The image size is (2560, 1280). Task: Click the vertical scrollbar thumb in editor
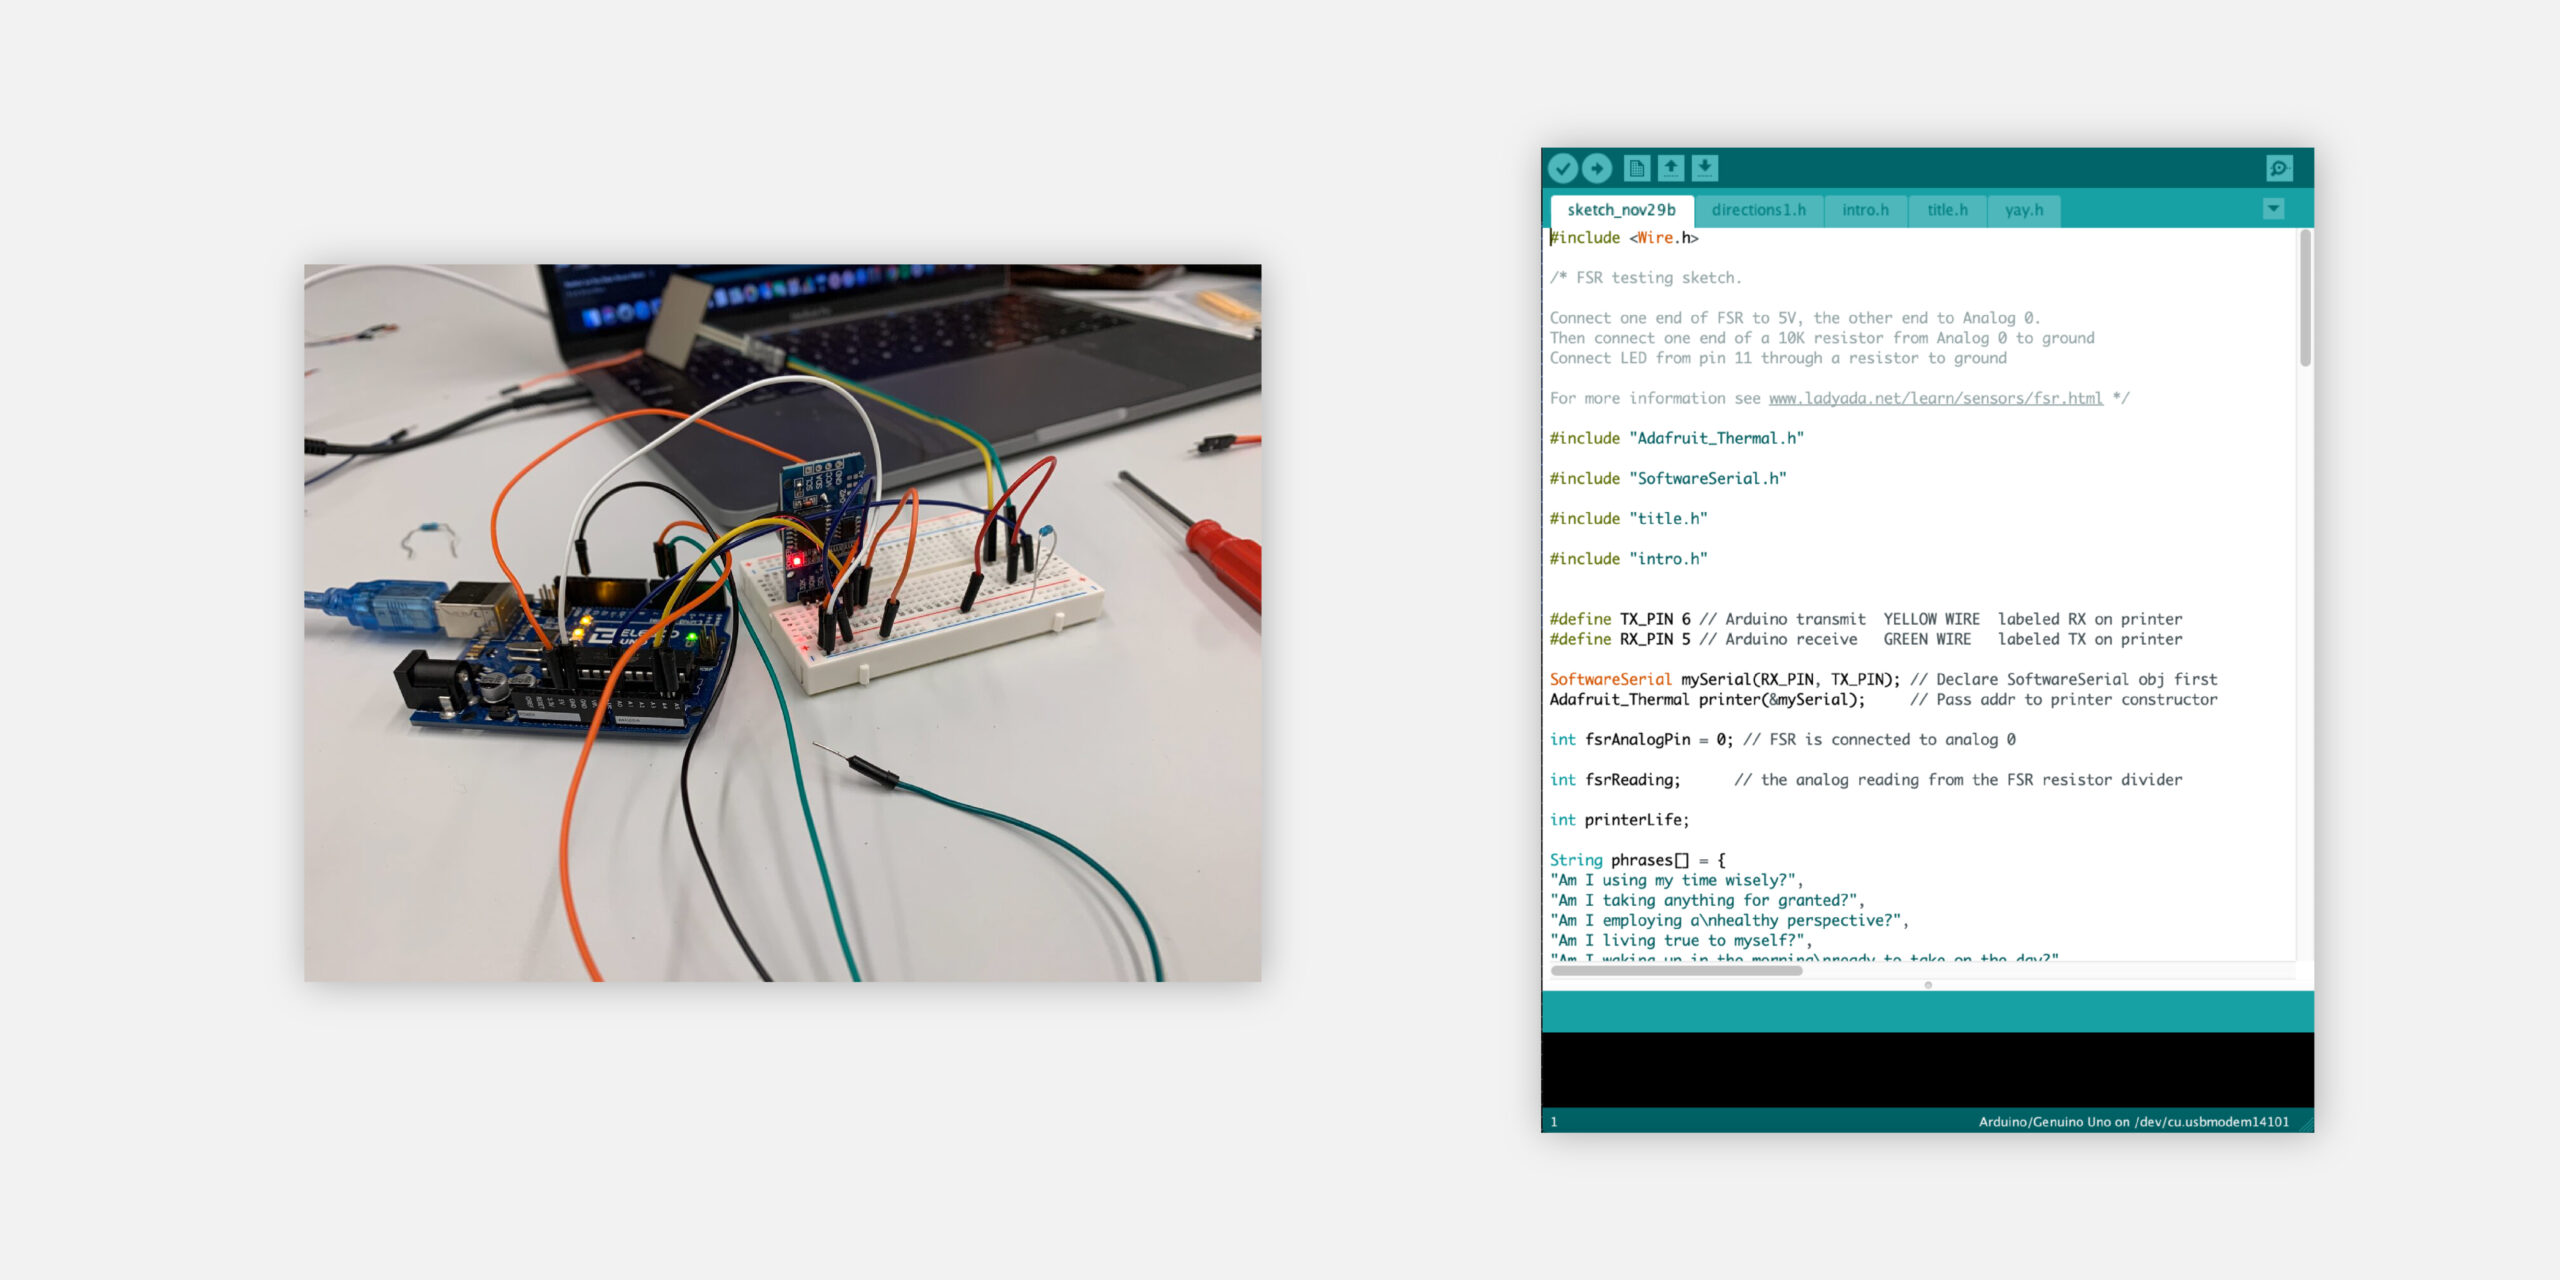point(2305,300)
